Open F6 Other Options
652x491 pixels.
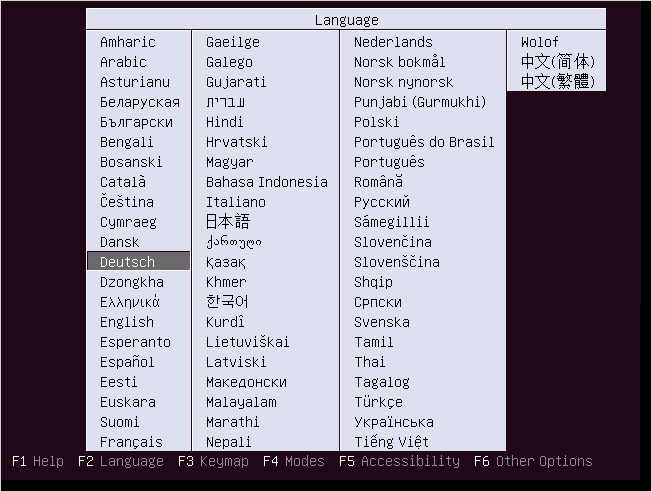click(x=533, y=461)
